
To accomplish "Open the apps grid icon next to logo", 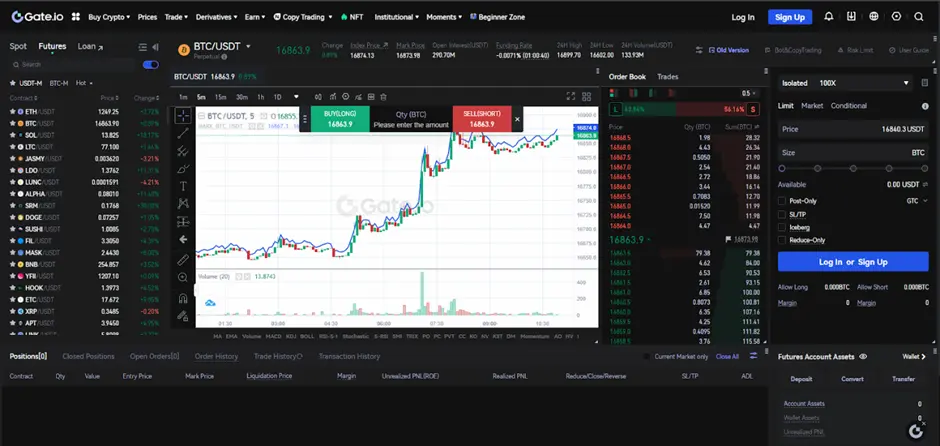I will tap(76, 17).
